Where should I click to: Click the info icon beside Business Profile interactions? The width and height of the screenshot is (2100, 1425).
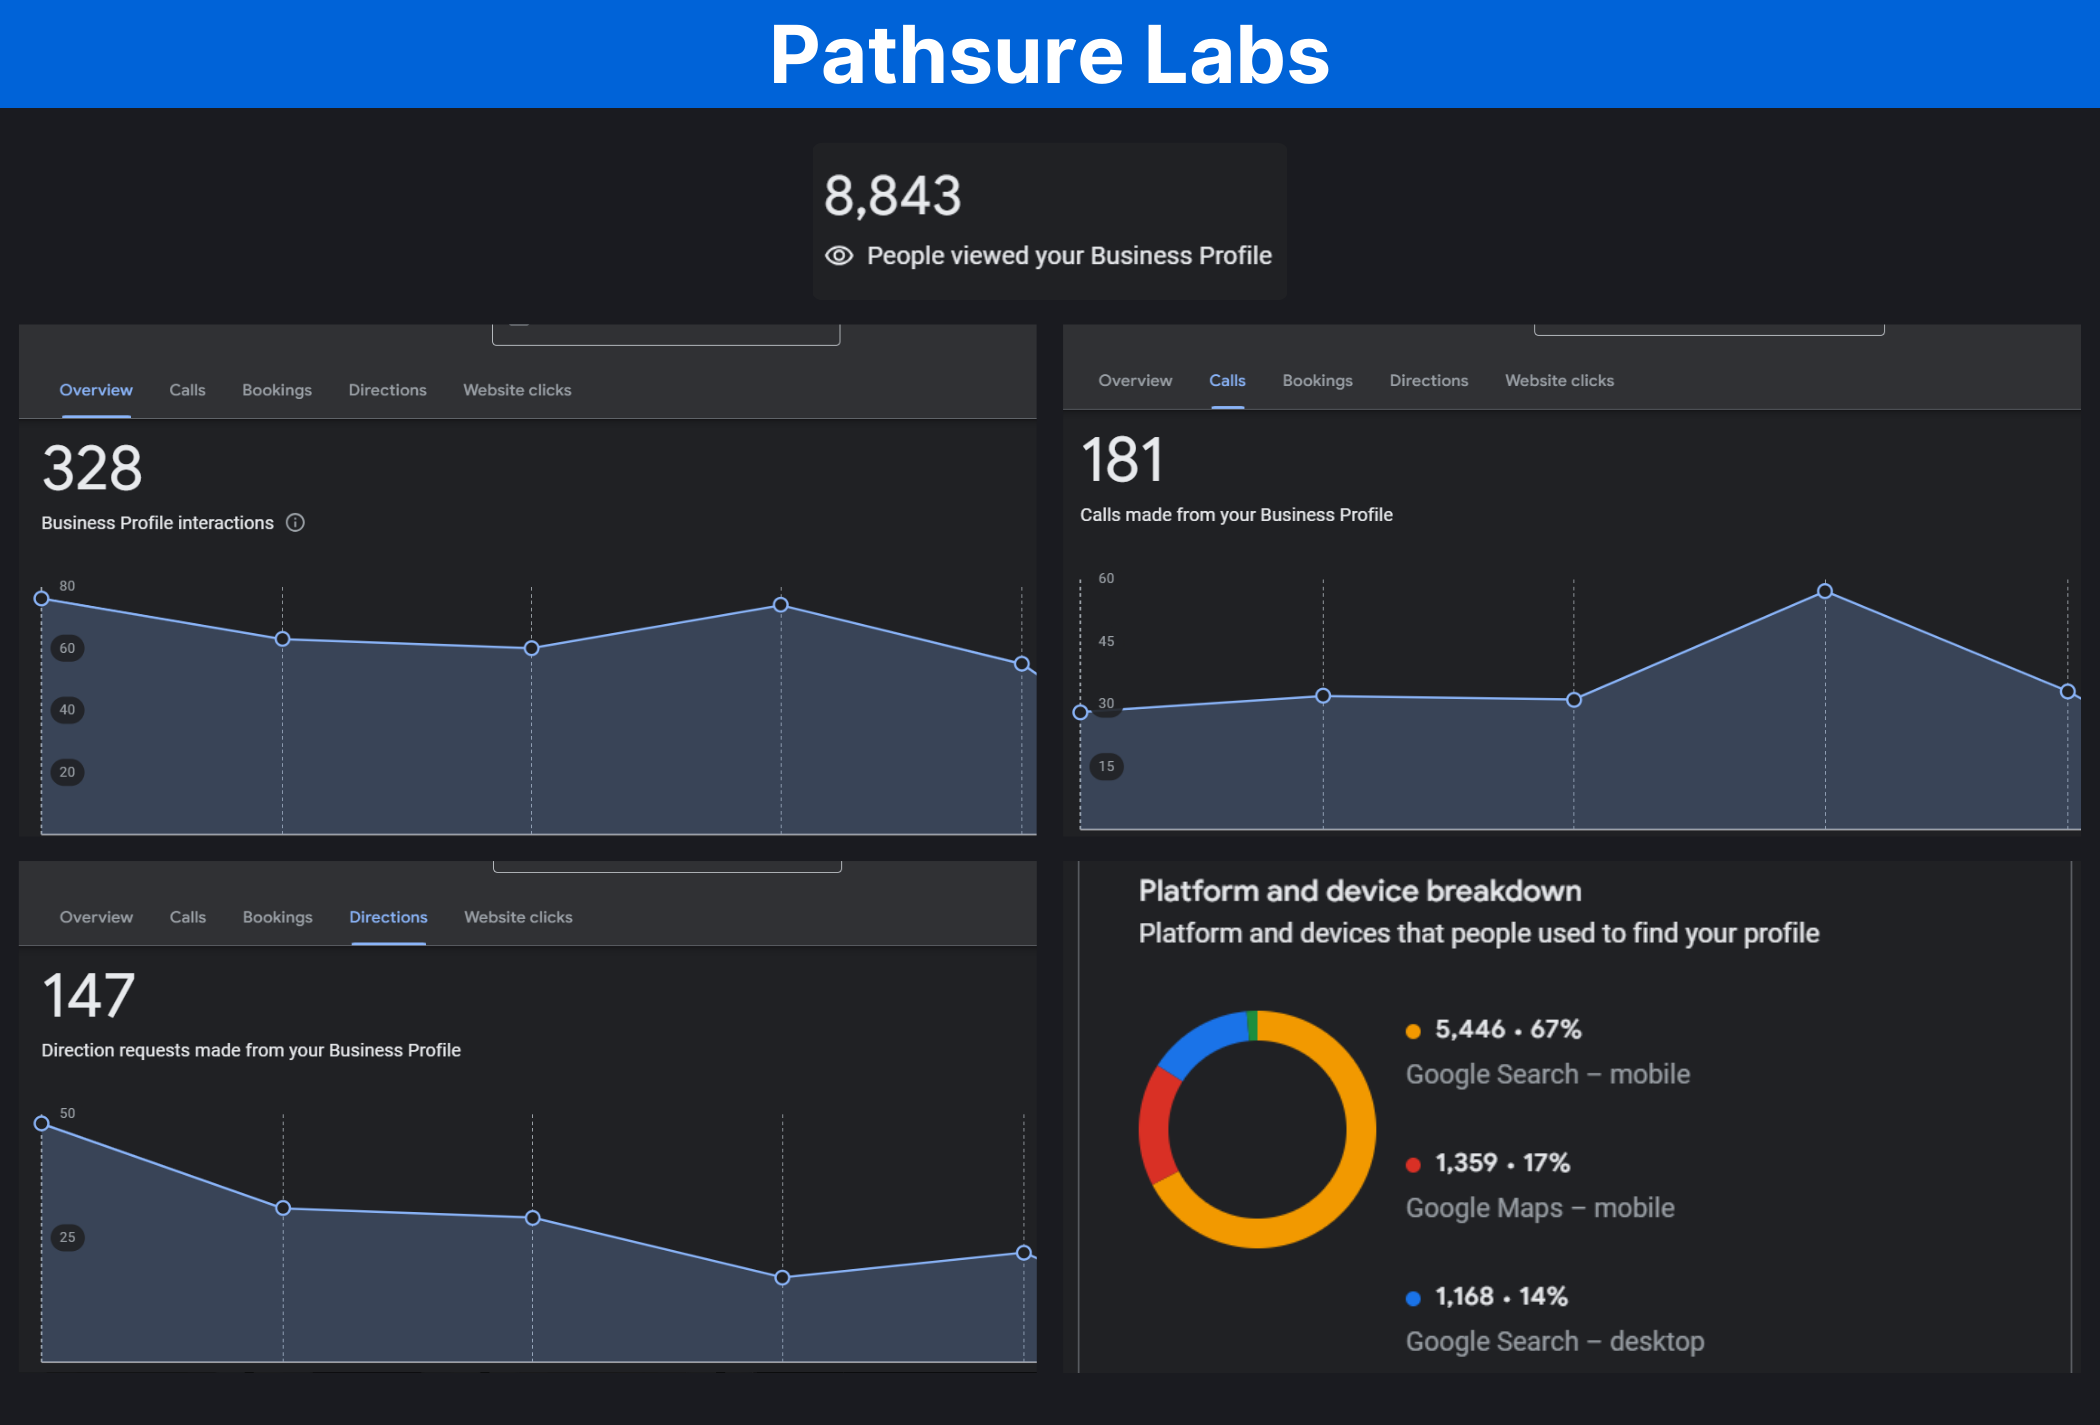[x=295, y=523]
